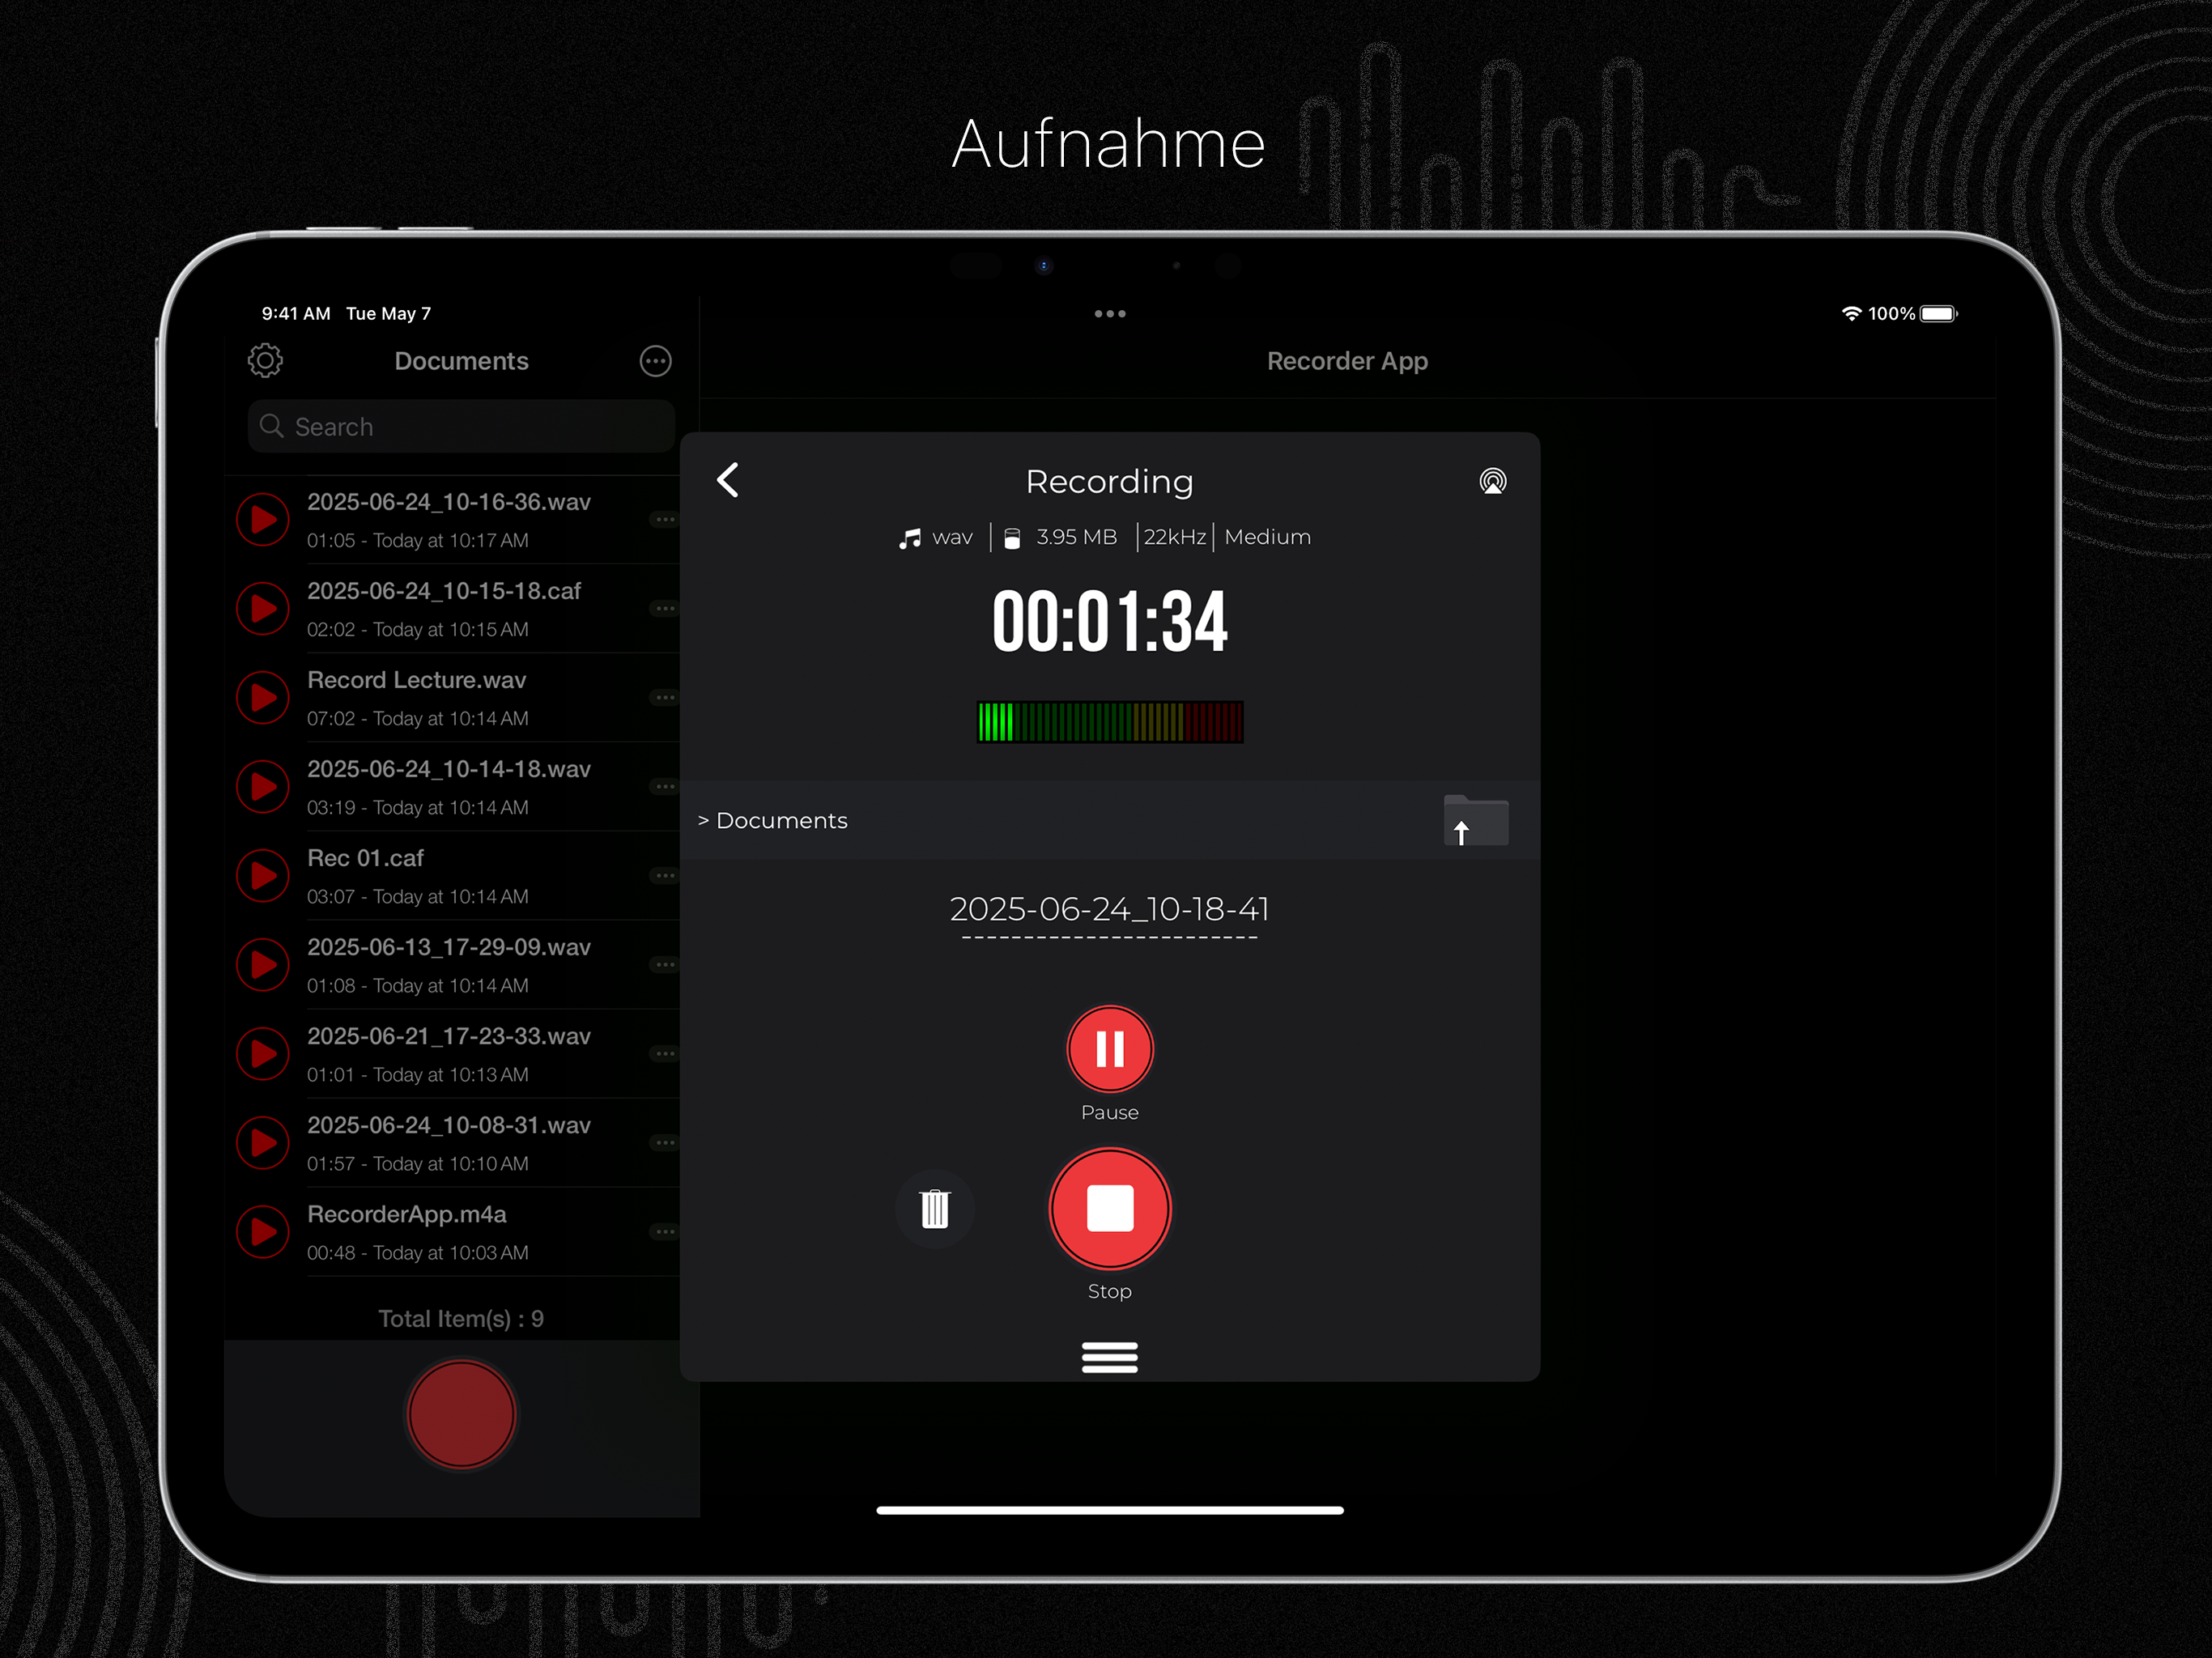Open options for Rec 01.caf
This screenshot has height=1658, width=2212.
pyautogui.click(x=664, y=876)
